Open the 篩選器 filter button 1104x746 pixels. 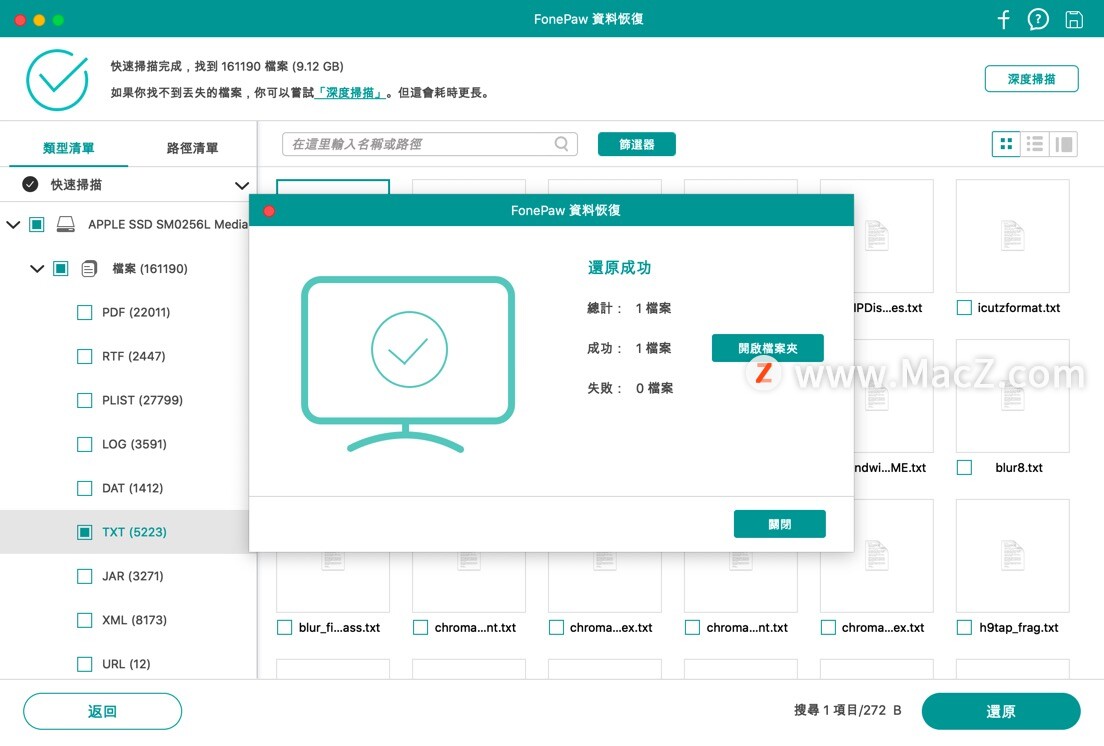(x=636, y=144)
